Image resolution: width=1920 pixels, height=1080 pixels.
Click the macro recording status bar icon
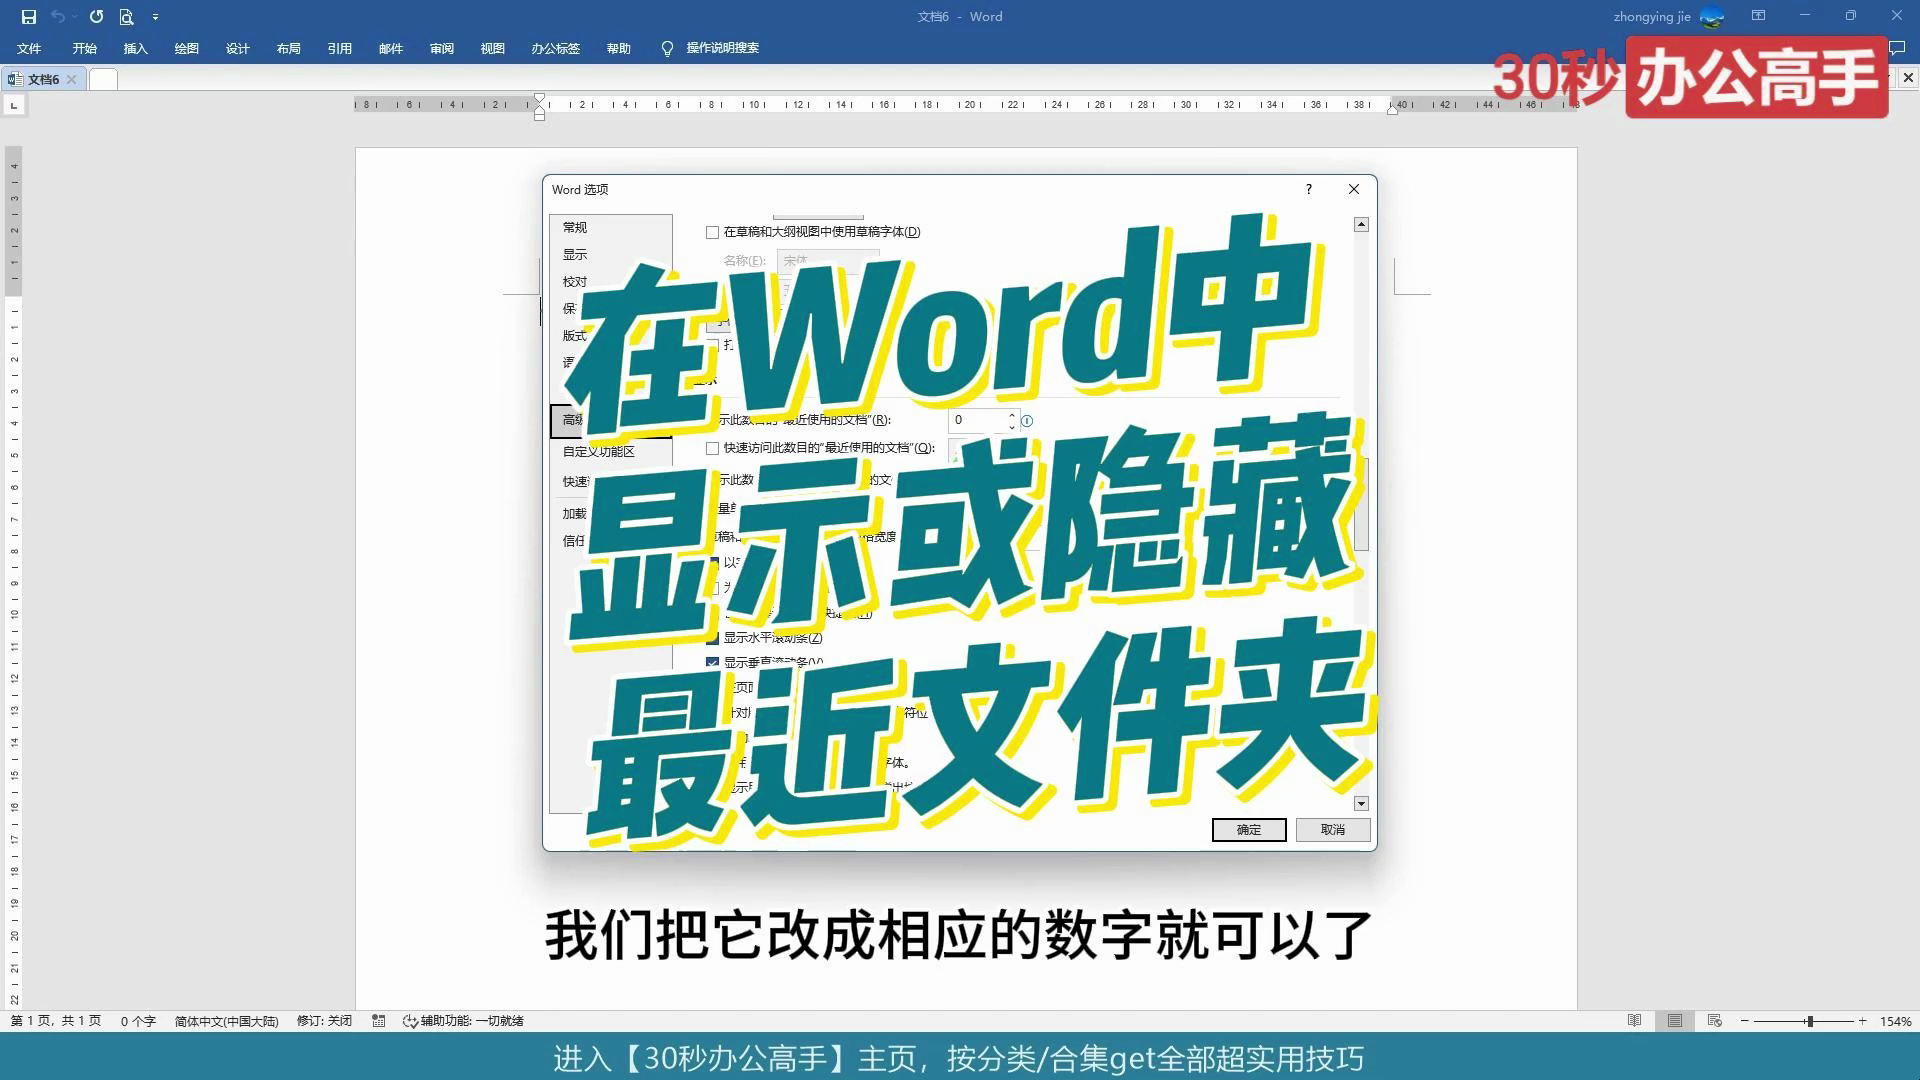pos(378,1021)
